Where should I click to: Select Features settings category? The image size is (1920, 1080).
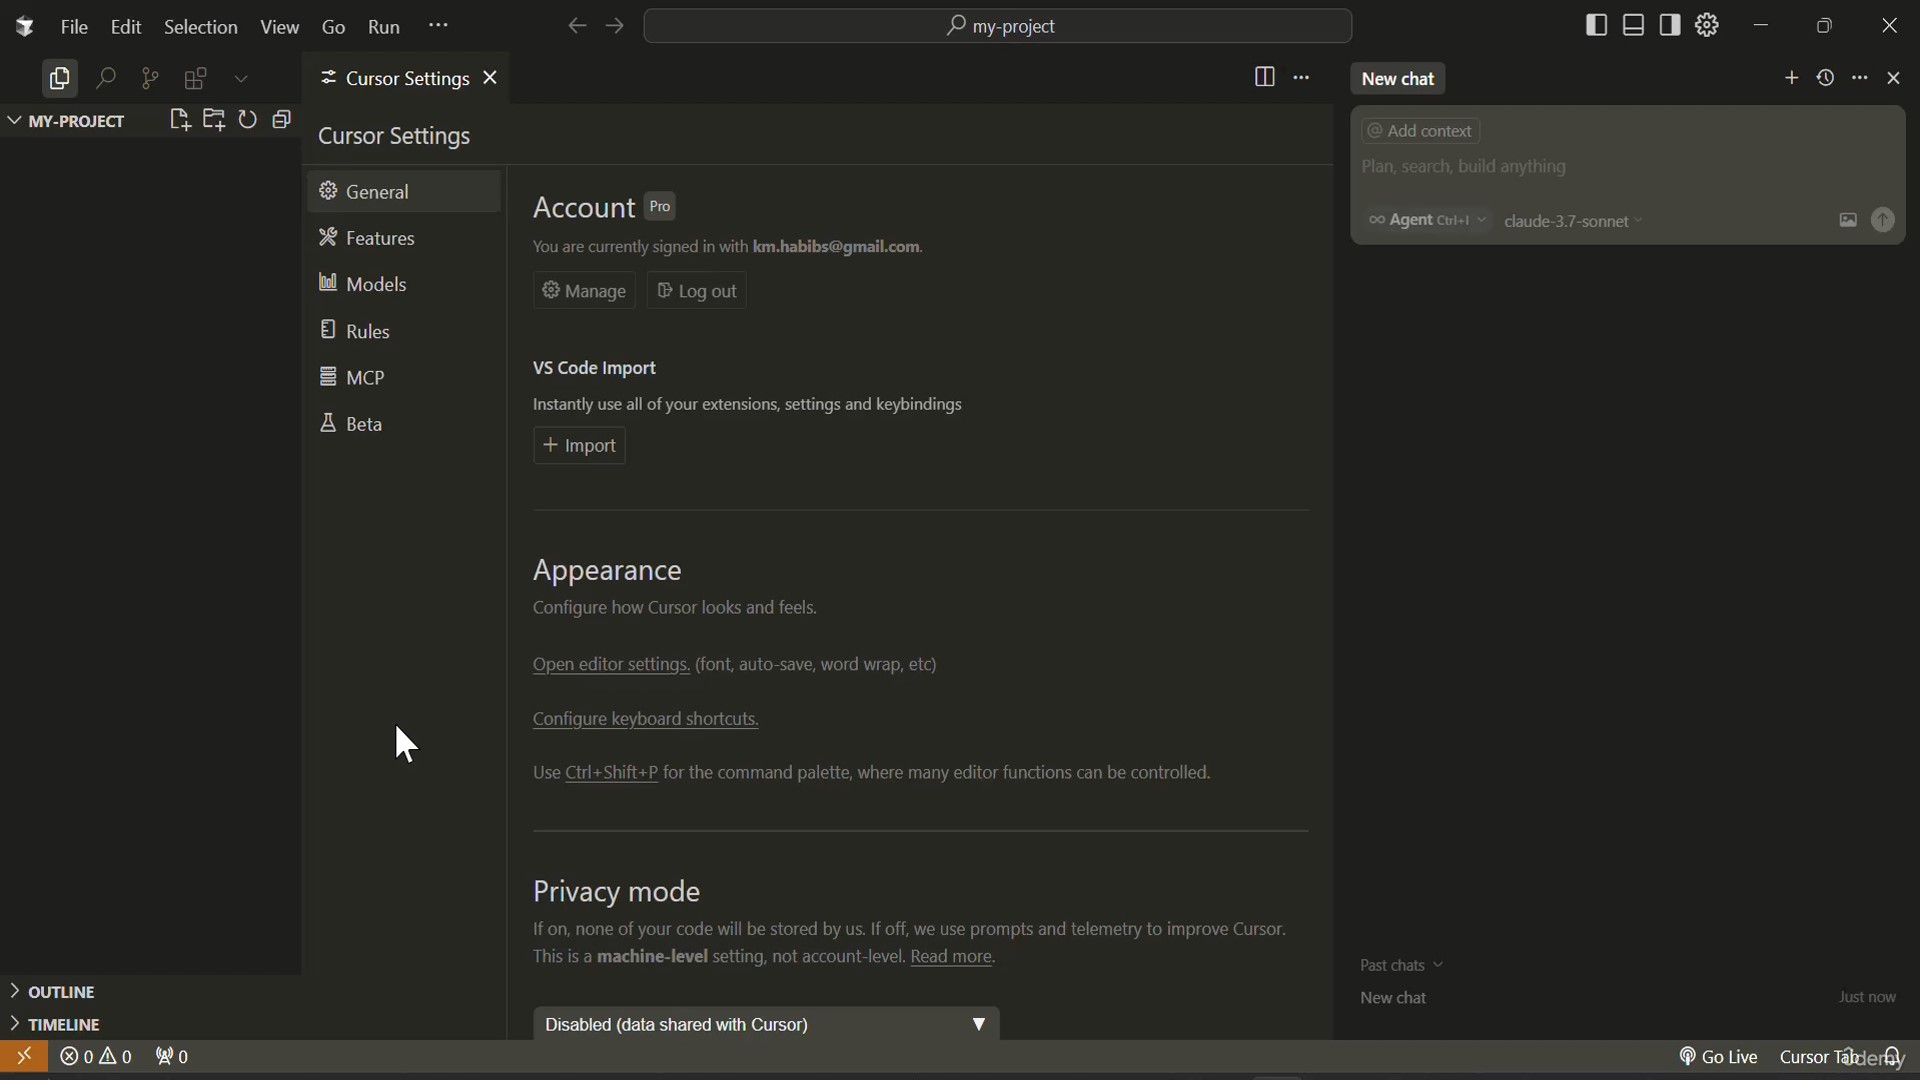(x=404, y=238)
